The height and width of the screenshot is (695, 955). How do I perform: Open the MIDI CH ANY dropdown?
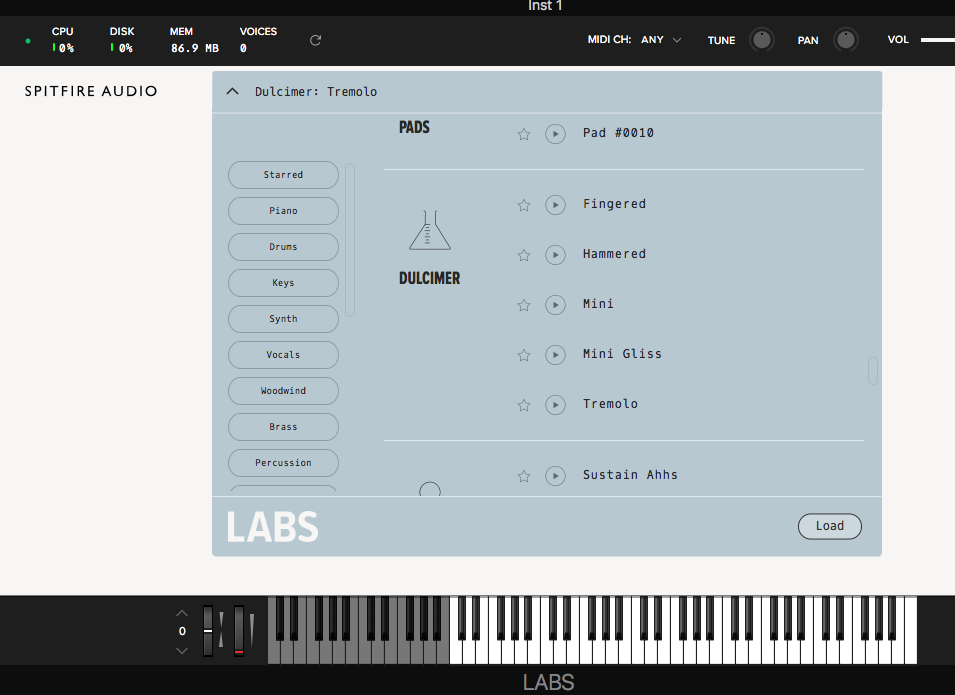click(x=661, y=40)
